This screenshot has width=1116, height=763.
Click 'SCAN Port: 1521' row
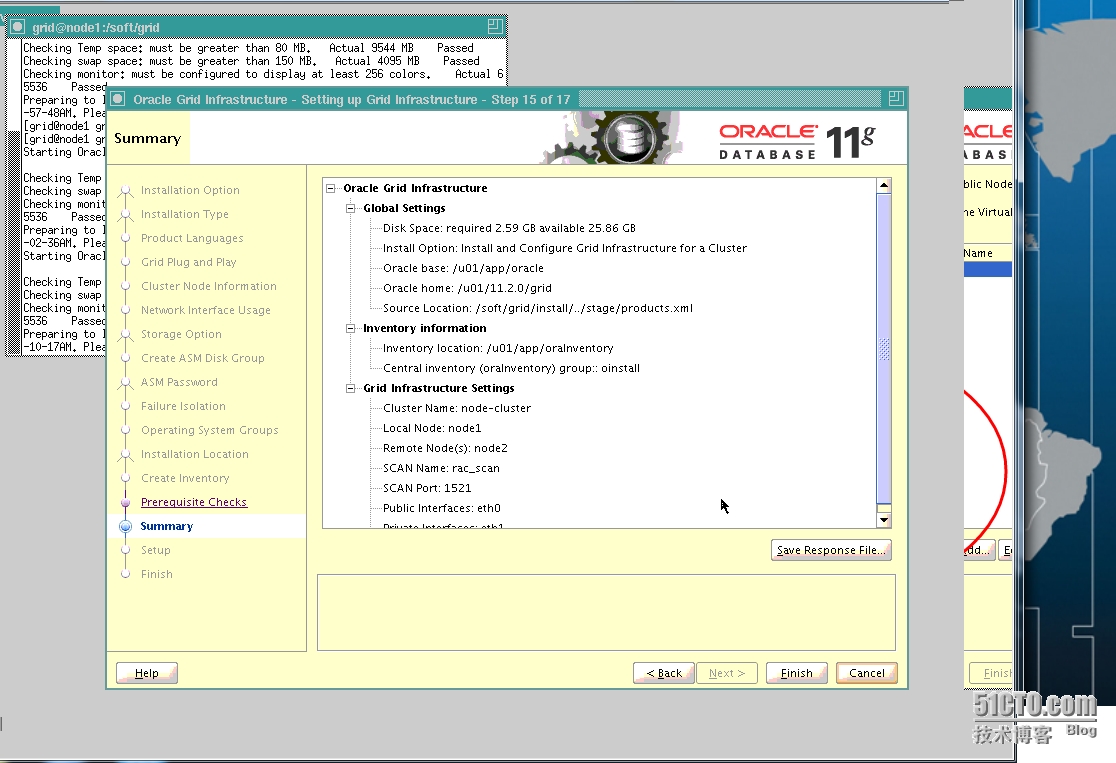[x=426, y=488]
